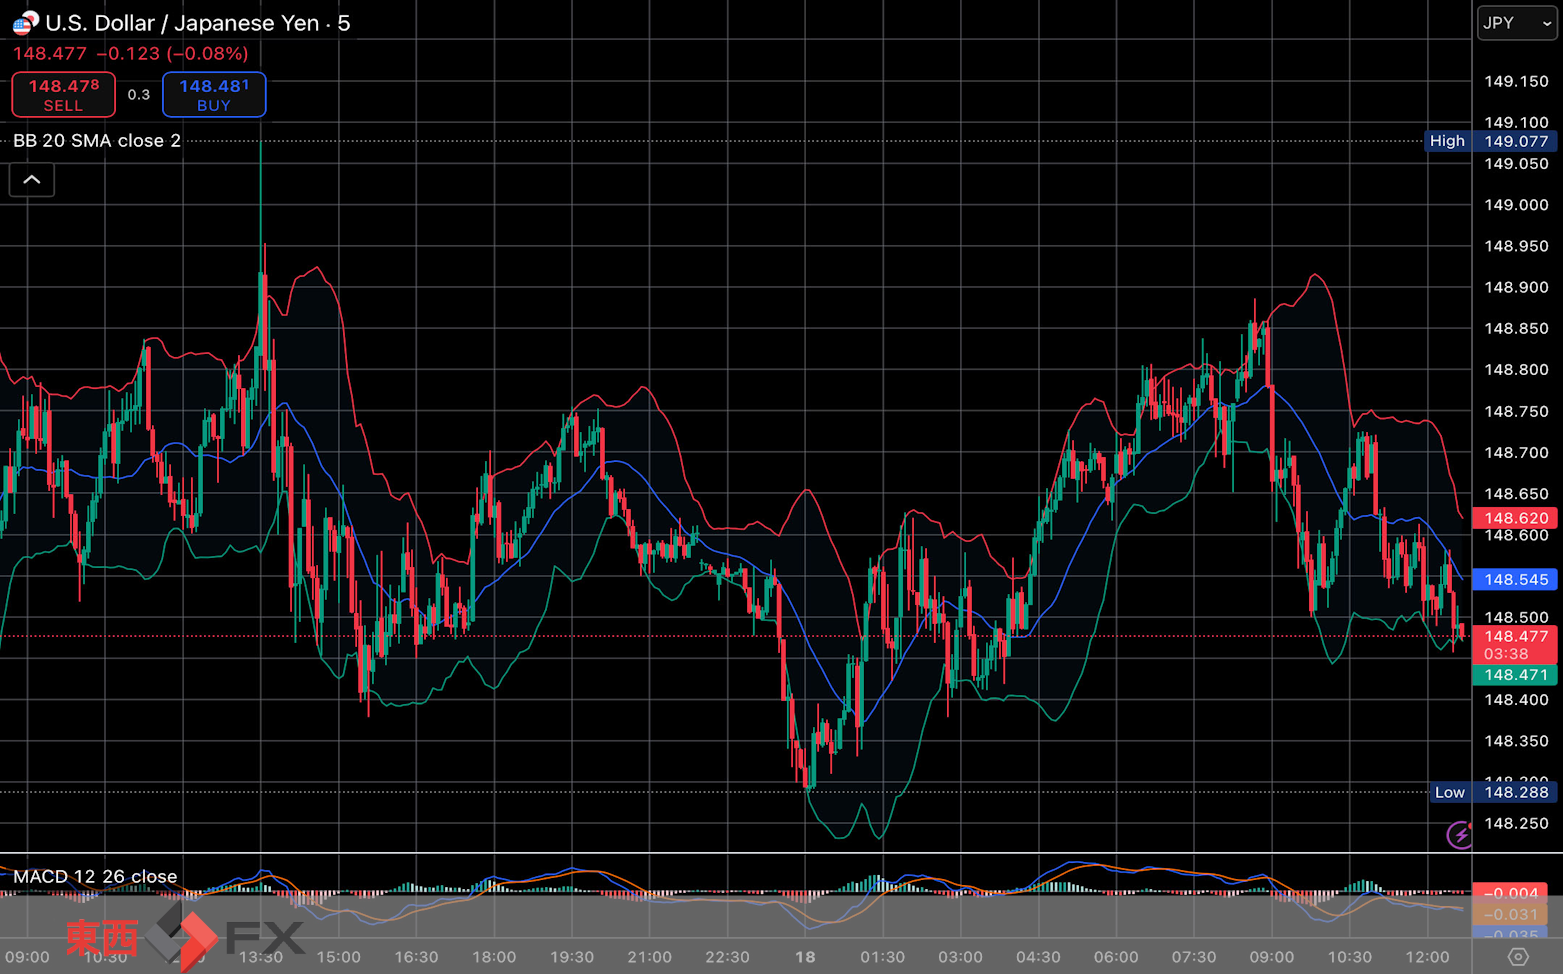
Task: Click the 0.3 spread value
Action: point(139,95)
